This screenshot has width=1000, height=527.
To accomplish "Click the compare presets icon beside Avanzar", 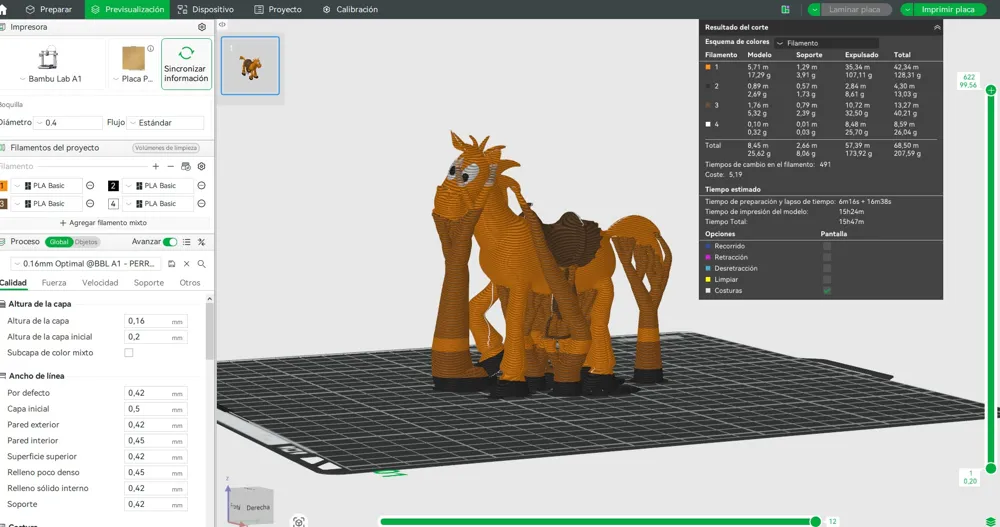I will (x=202, y=242).
